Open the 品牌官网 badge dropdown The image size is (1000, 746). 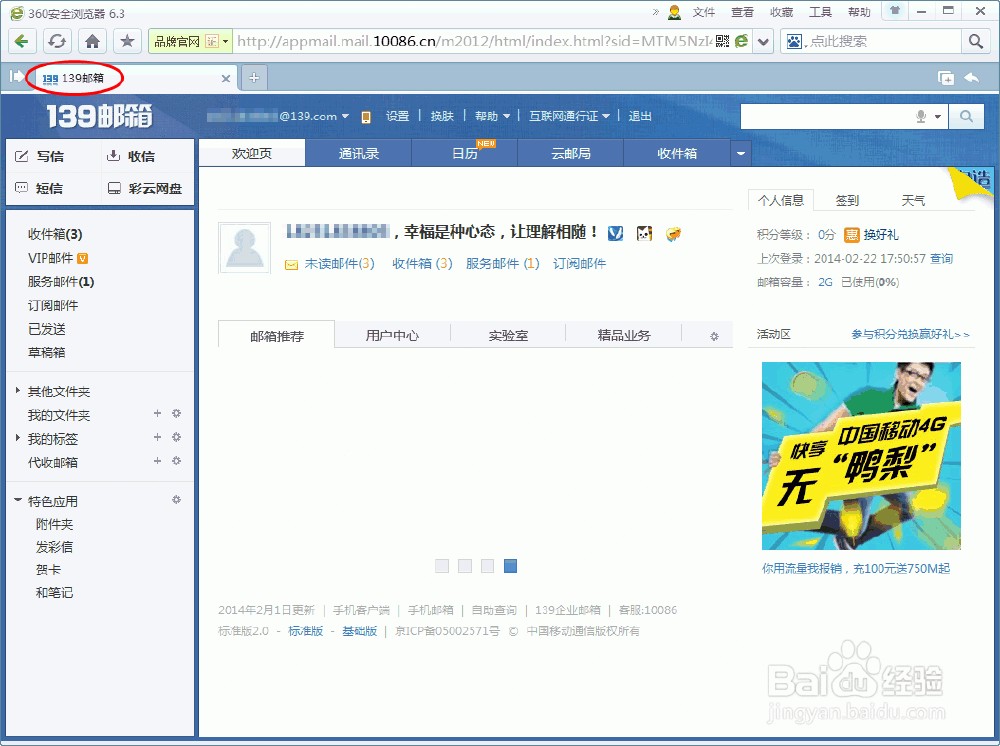[226, 41]
